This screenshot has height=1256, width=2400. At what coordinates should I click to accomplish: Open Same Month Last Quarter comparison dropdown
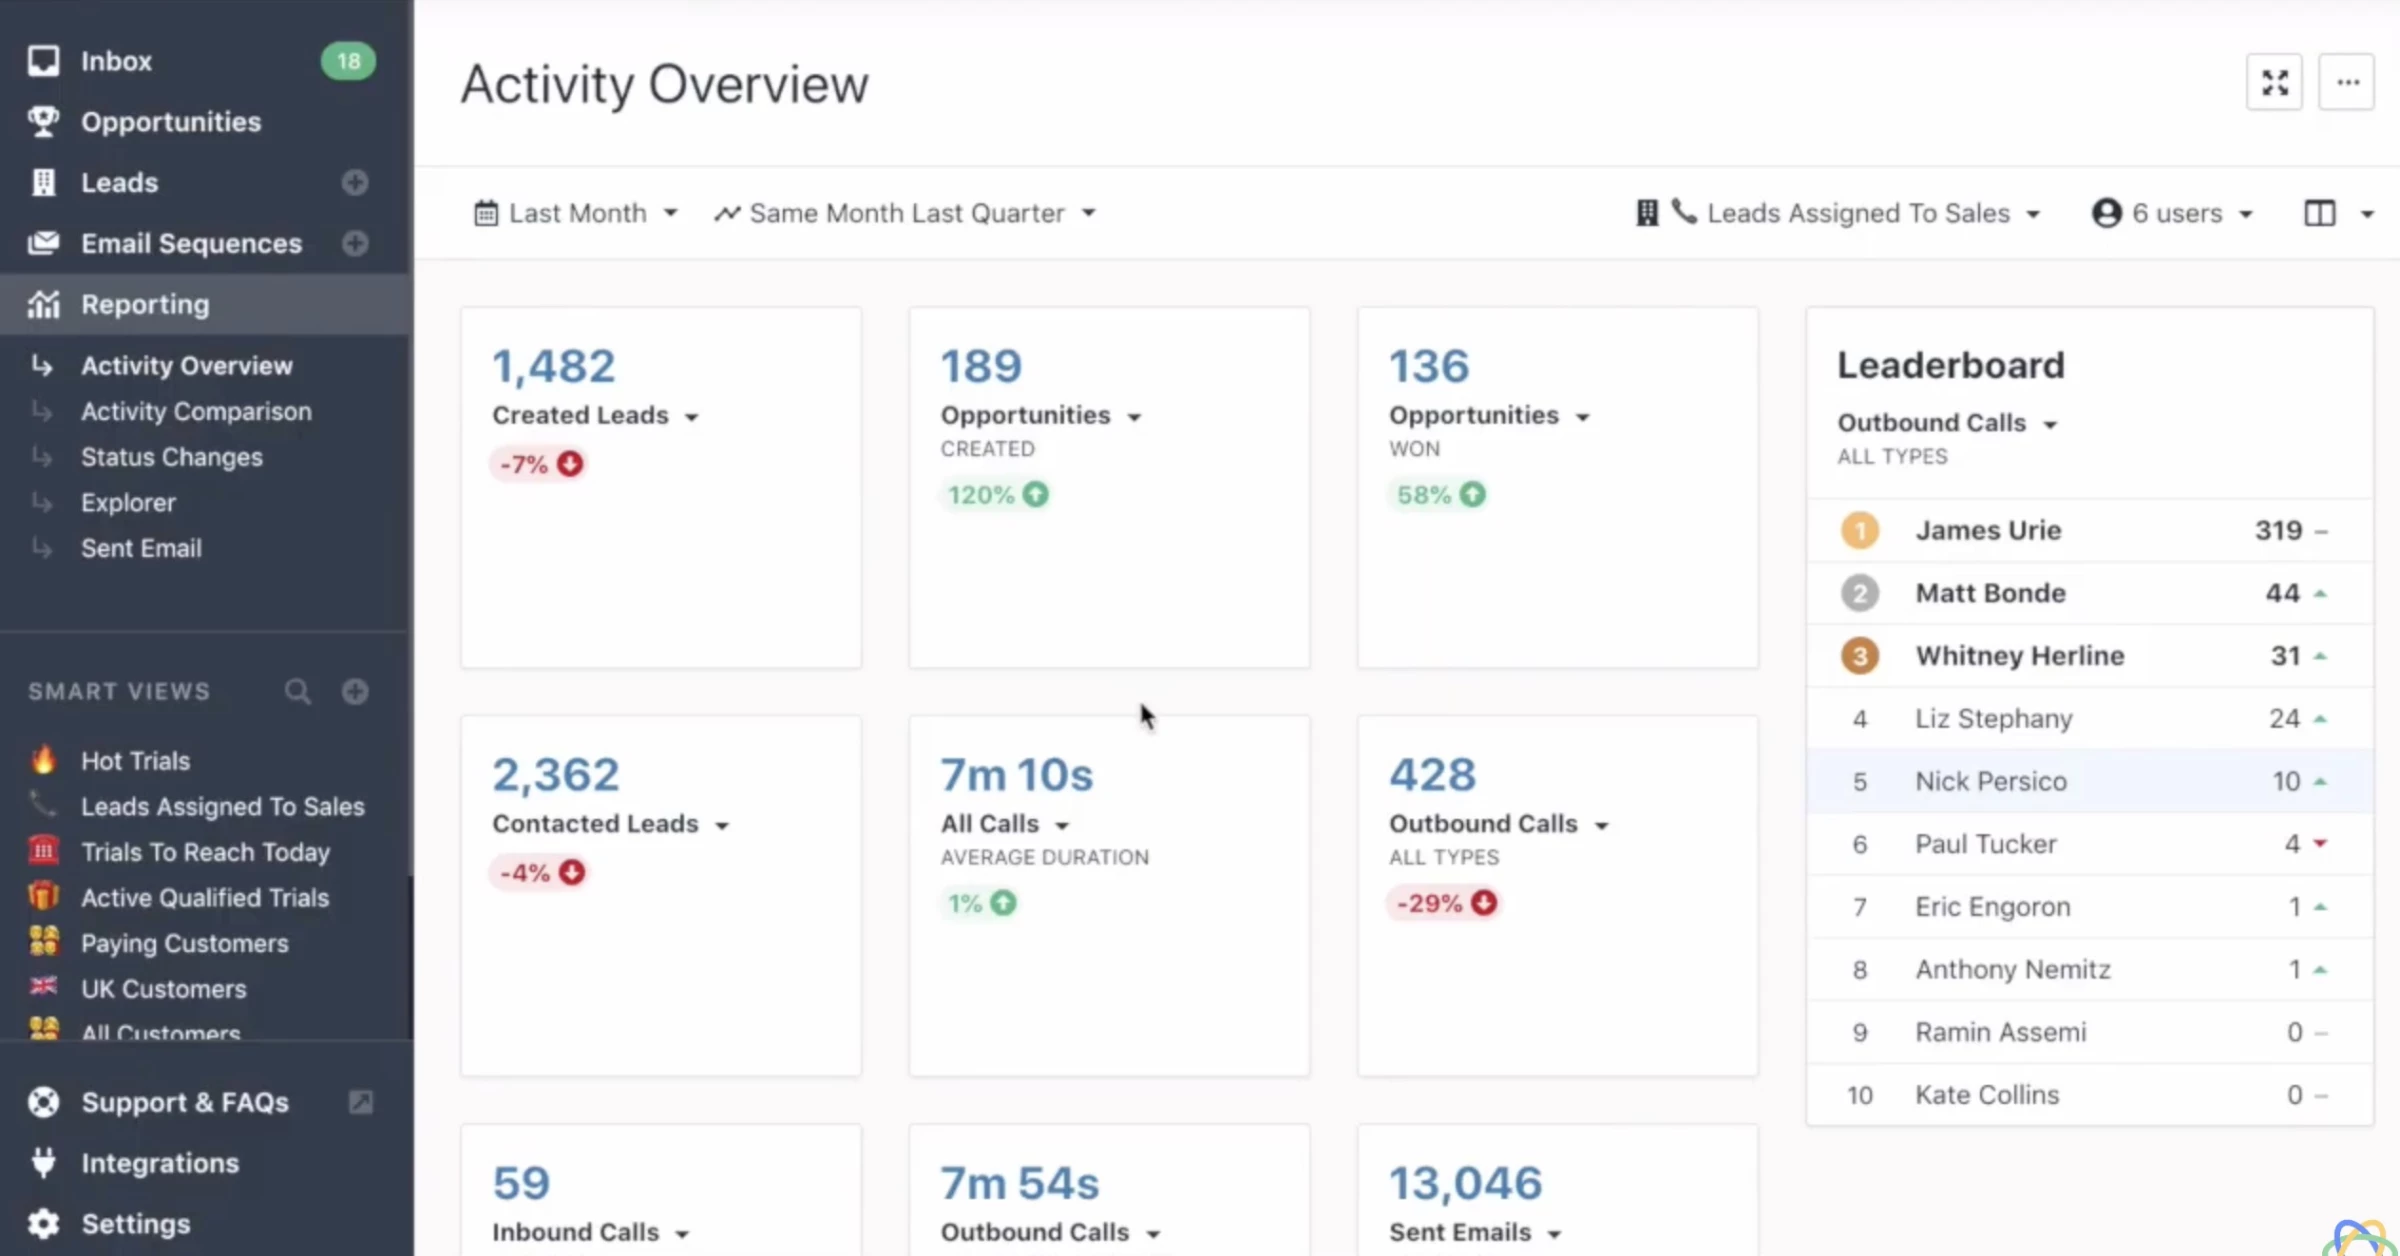(905, 213)
